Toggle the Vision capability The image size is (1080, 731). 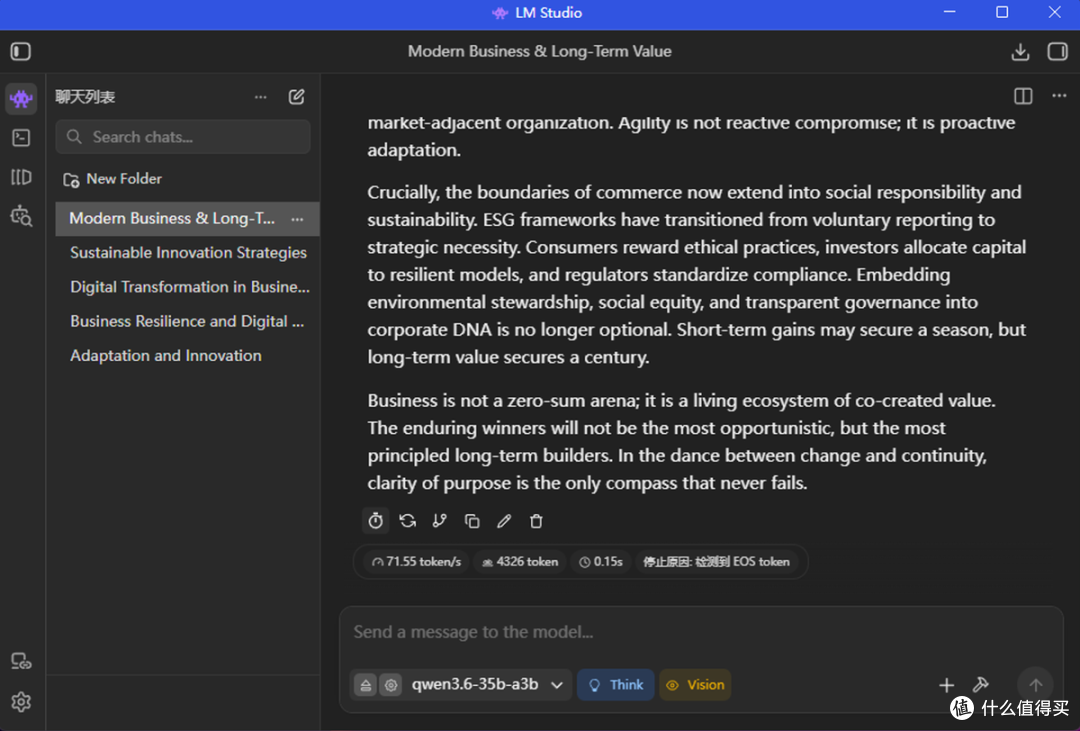coord(695,685)
